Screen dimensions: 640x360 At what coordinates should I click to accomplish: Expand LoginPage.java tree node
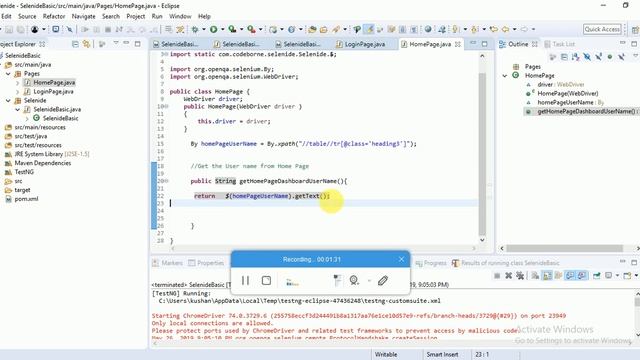(x=17, y=92)
